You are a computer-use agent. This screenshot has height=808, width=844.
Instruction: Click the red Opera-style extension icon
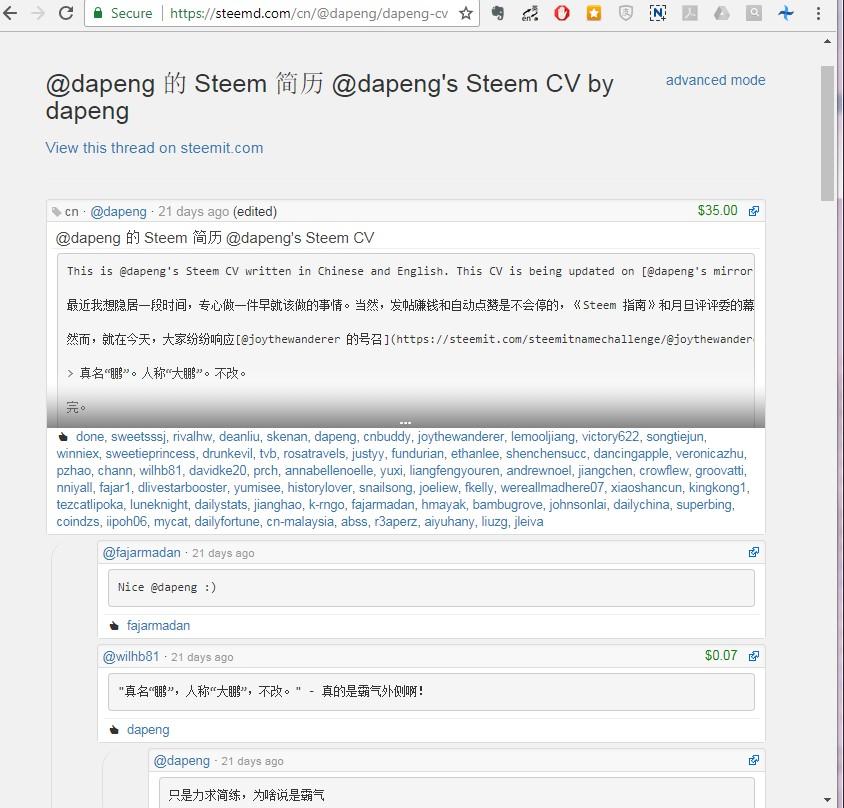tap(561, 13)
